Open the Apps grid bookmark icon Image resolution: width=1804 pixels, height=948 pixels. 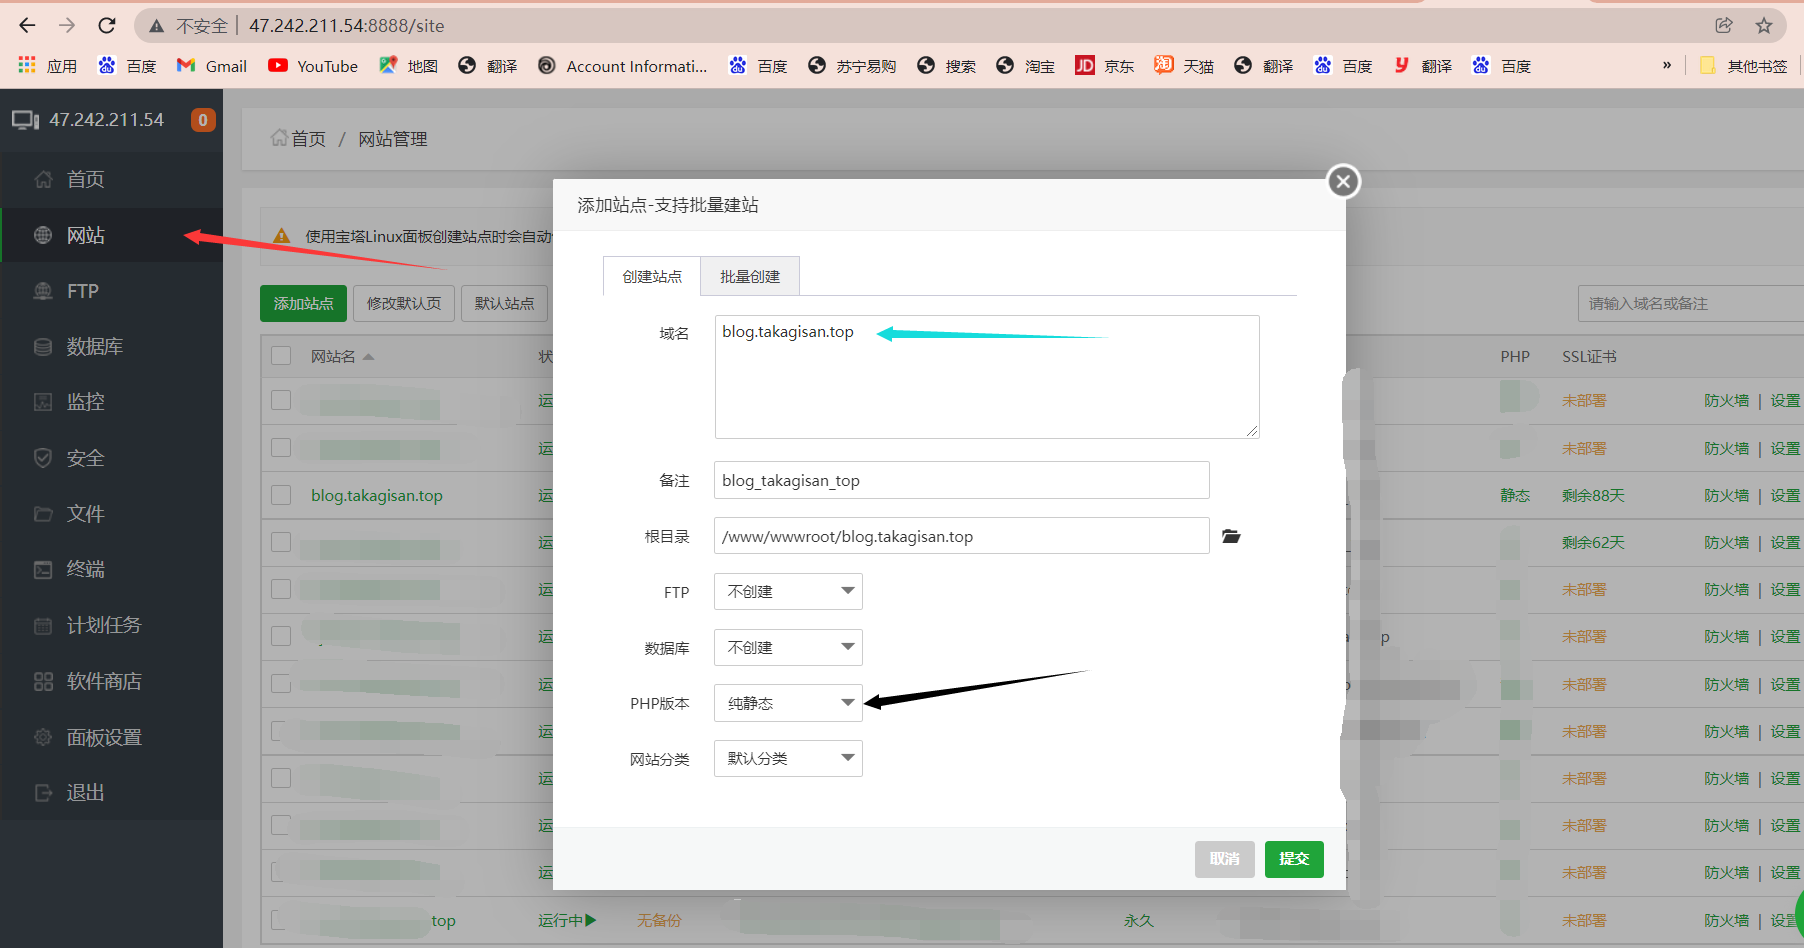(27, 65)
